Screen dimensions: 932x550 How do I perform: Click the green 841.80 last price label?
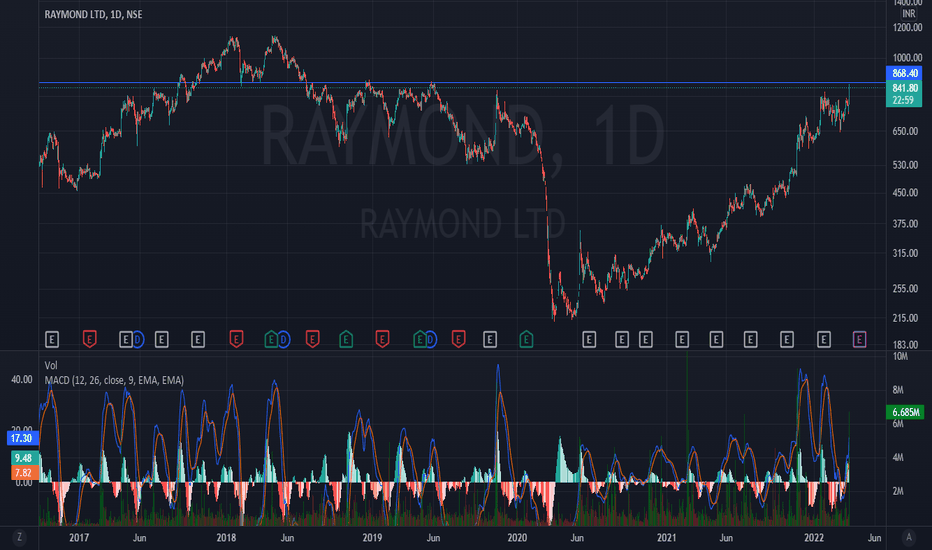click(x=904, y=88)
